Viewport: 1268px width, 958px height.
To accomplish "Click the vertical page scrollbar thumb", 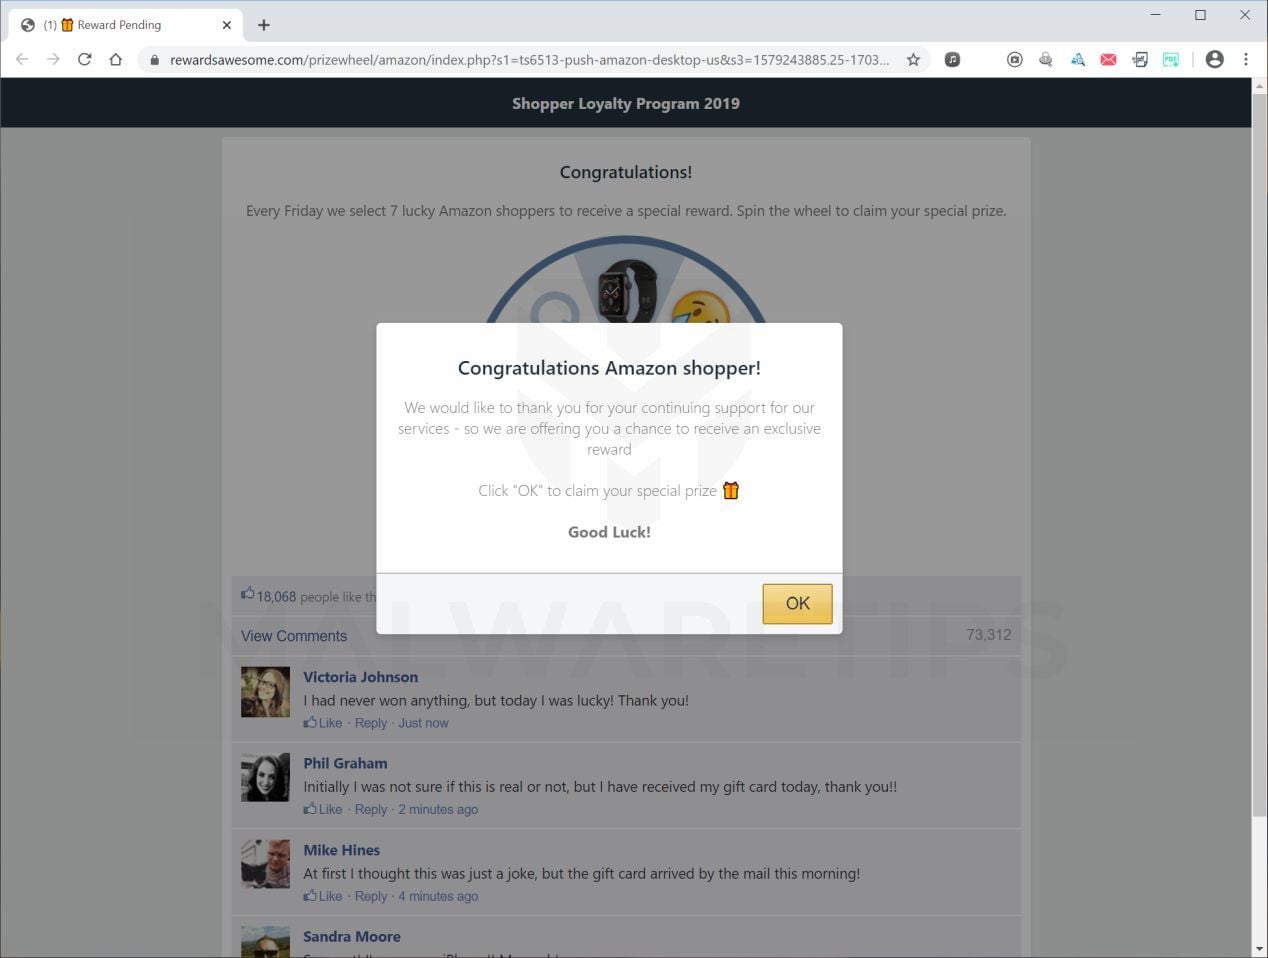I will [1259, 457].
